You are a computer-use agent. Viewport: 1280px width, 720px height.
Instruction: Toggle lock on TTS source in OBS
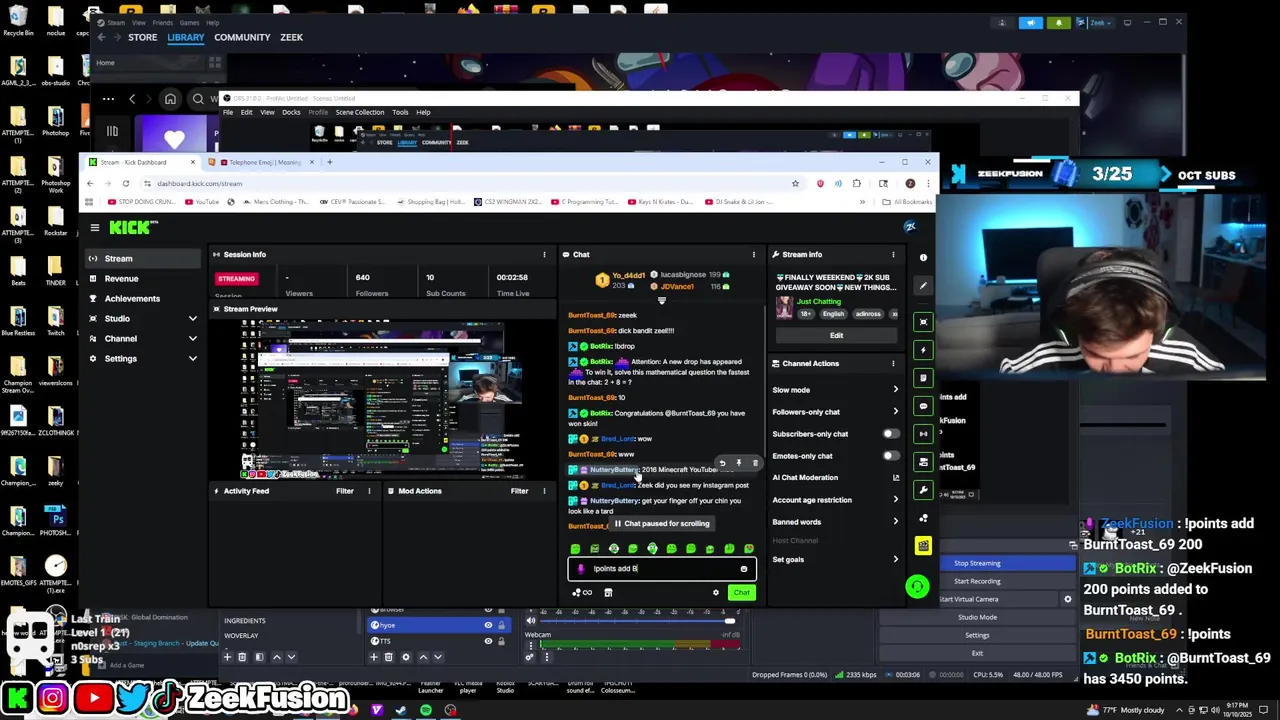point(502,640)
